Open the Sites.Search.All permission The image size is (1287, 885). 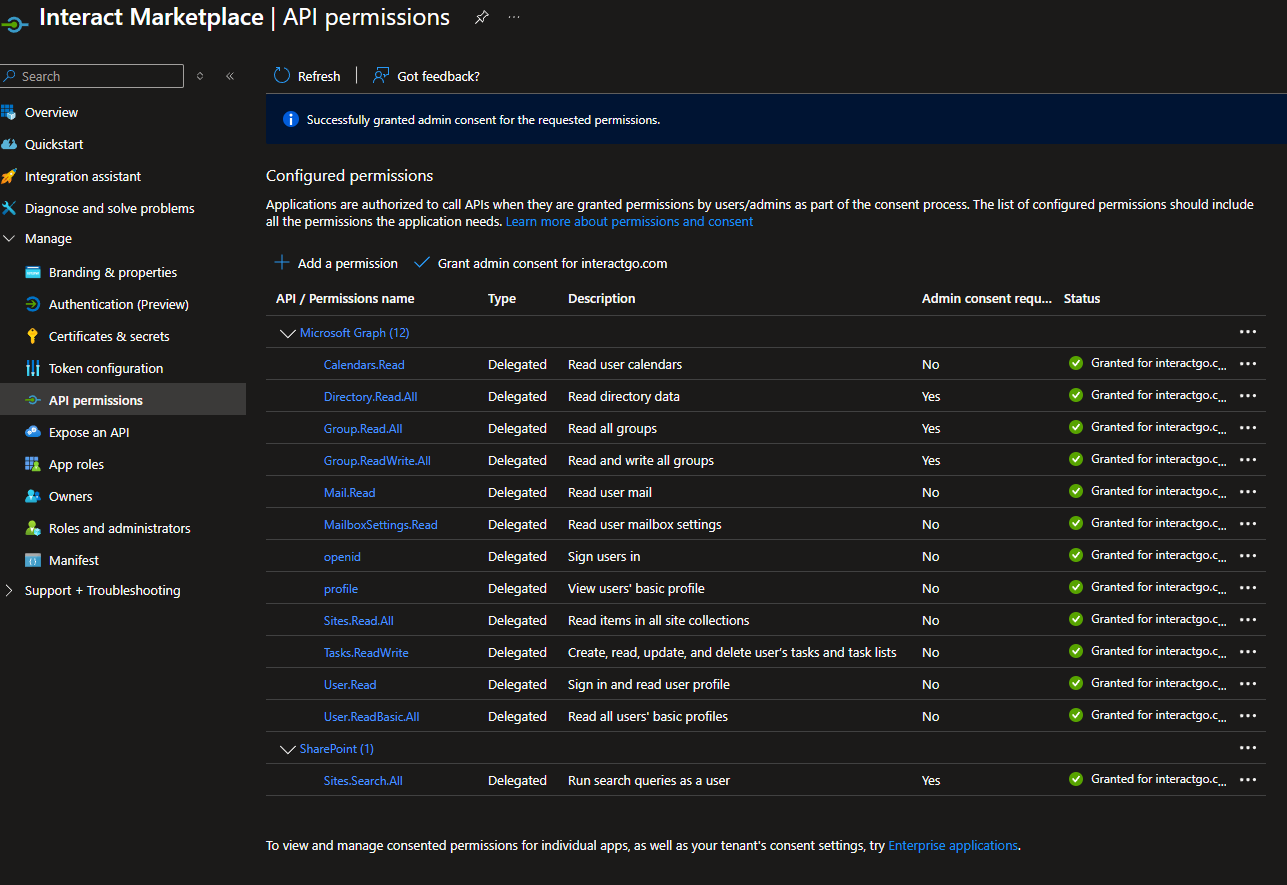363,780
